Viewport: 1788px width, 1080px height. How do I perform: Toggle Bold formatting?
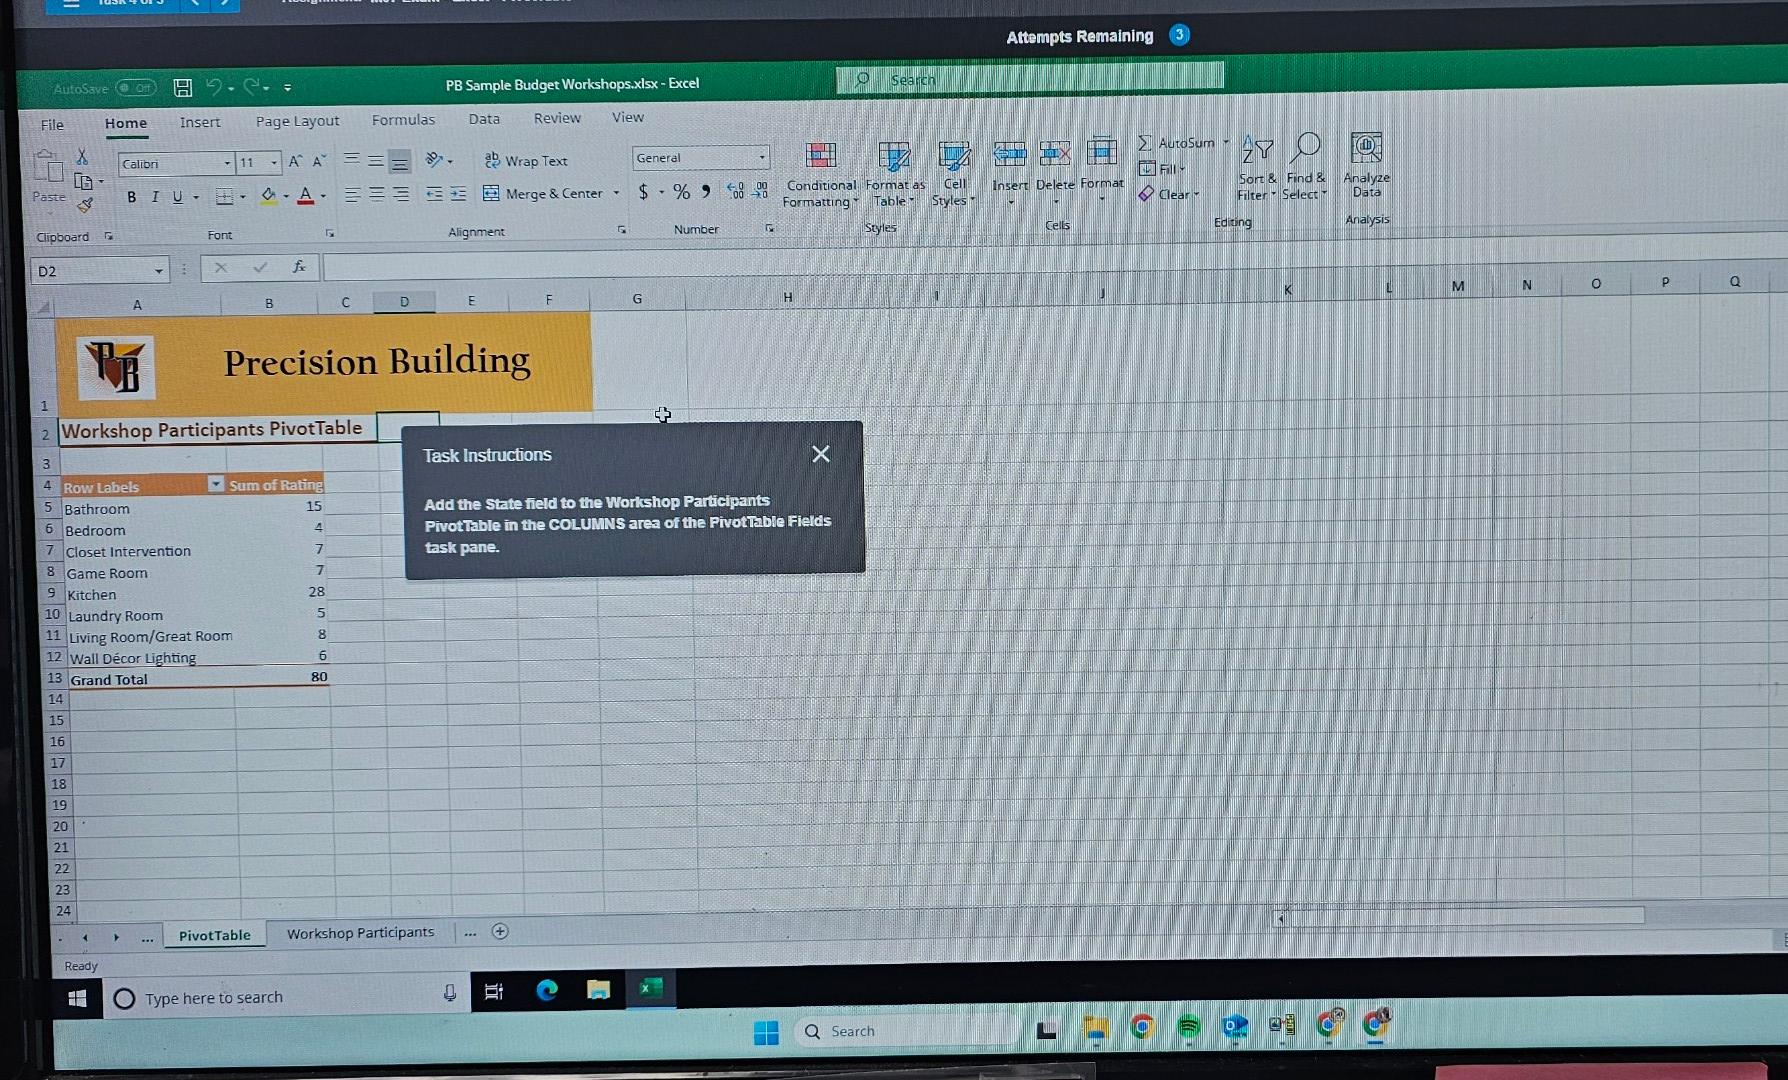131,196
